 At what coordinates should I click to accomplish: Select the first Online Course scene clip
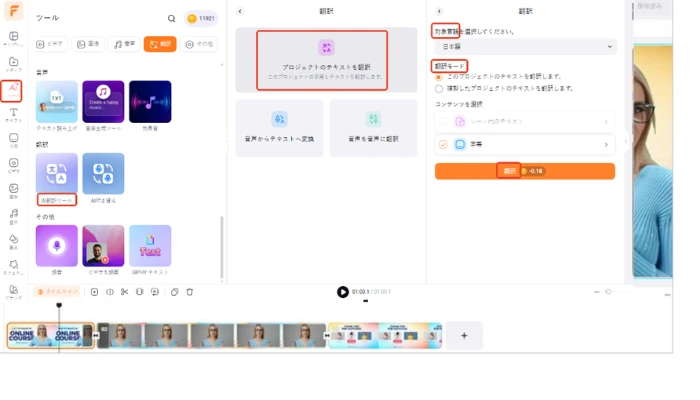coord(50,335)
